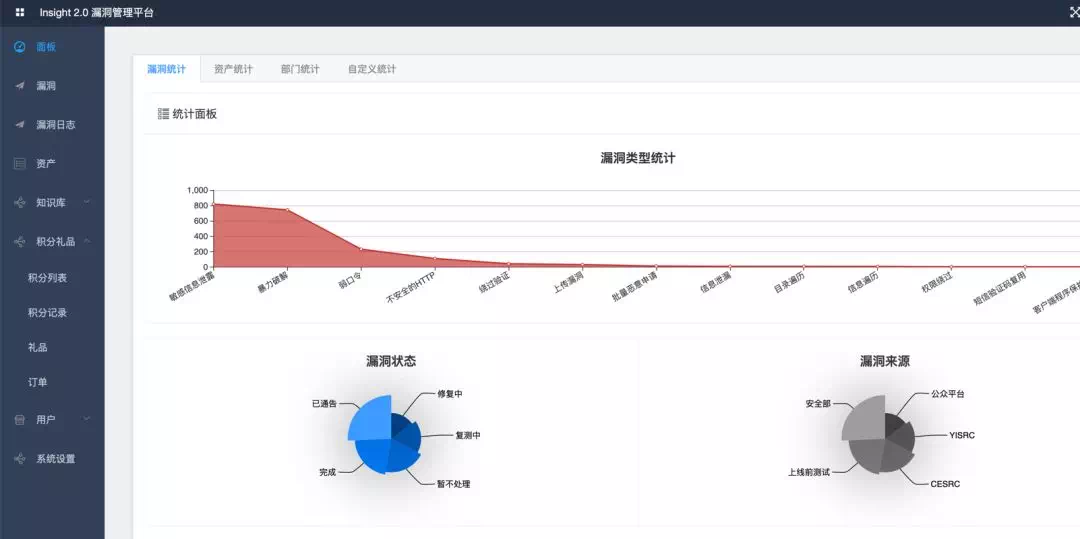The height and width of the screenshot is (539, 1080).
Task: Collapse the 积分礼品 submenu chevron
Action: click(87, 241)
